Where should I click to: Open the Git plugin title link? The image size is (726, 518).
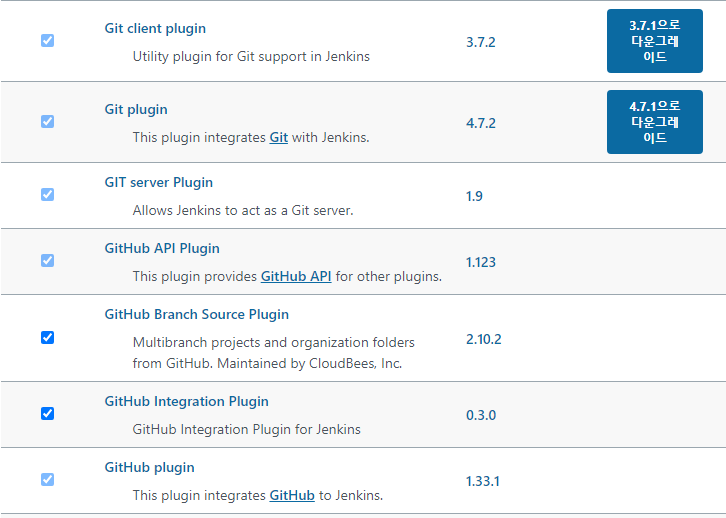coord(136,110)
